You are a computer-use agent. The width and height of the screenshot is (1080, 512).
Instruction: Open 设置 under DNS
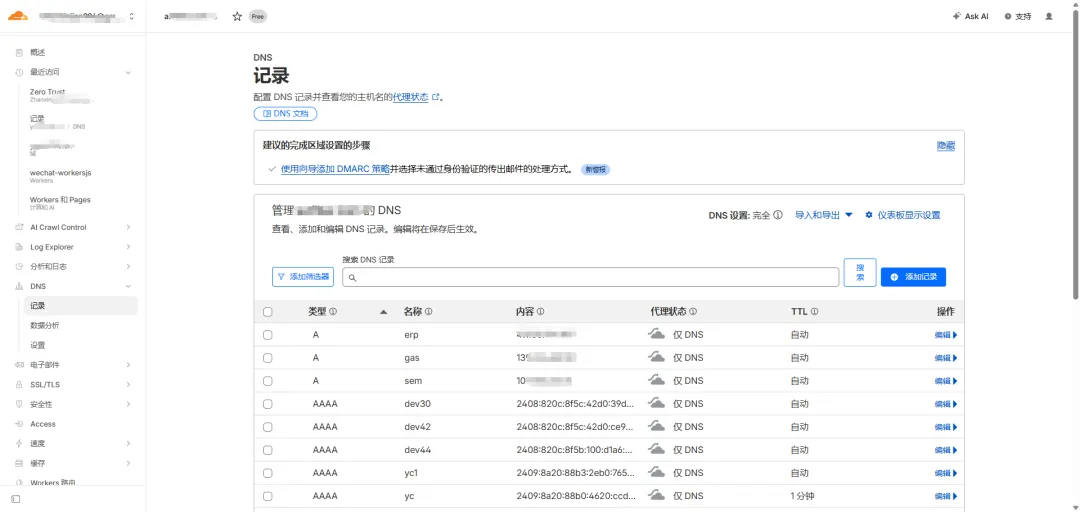pyautogui.click(x=37, y=345)
